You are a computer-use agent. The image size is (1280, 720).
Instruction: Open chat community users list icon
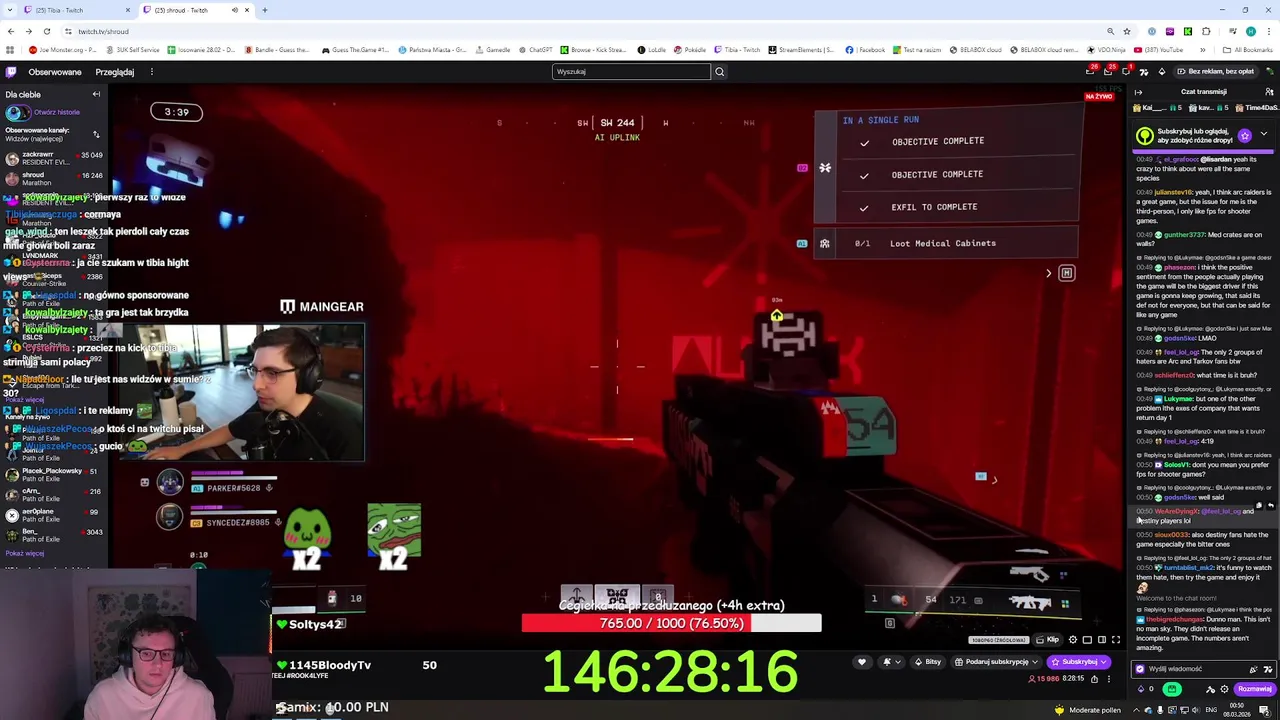(x=1269, y=92)
